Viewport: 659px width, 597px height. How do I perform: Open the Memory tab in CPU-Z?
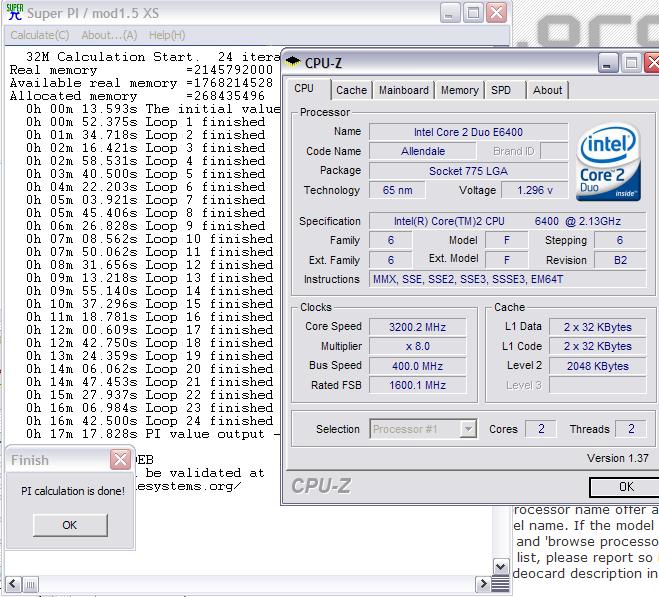pos(459,90)
